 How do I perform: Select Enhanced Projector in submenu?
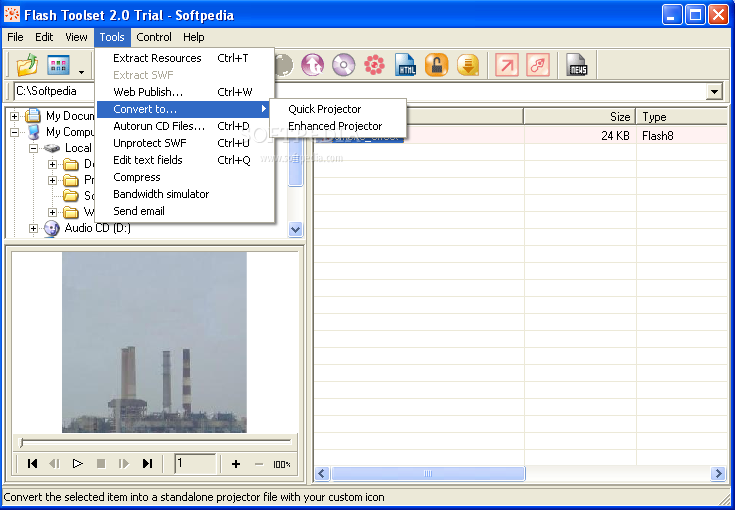coord(338,126)
